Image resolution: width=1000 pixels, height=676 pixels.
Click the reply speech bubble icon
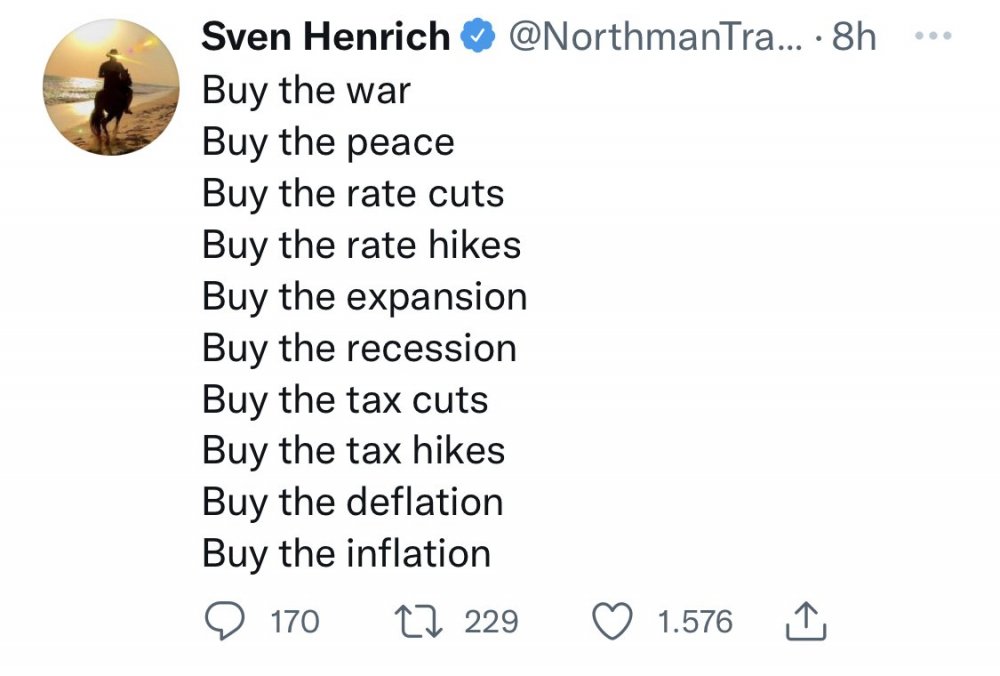(x=225, y=622)
